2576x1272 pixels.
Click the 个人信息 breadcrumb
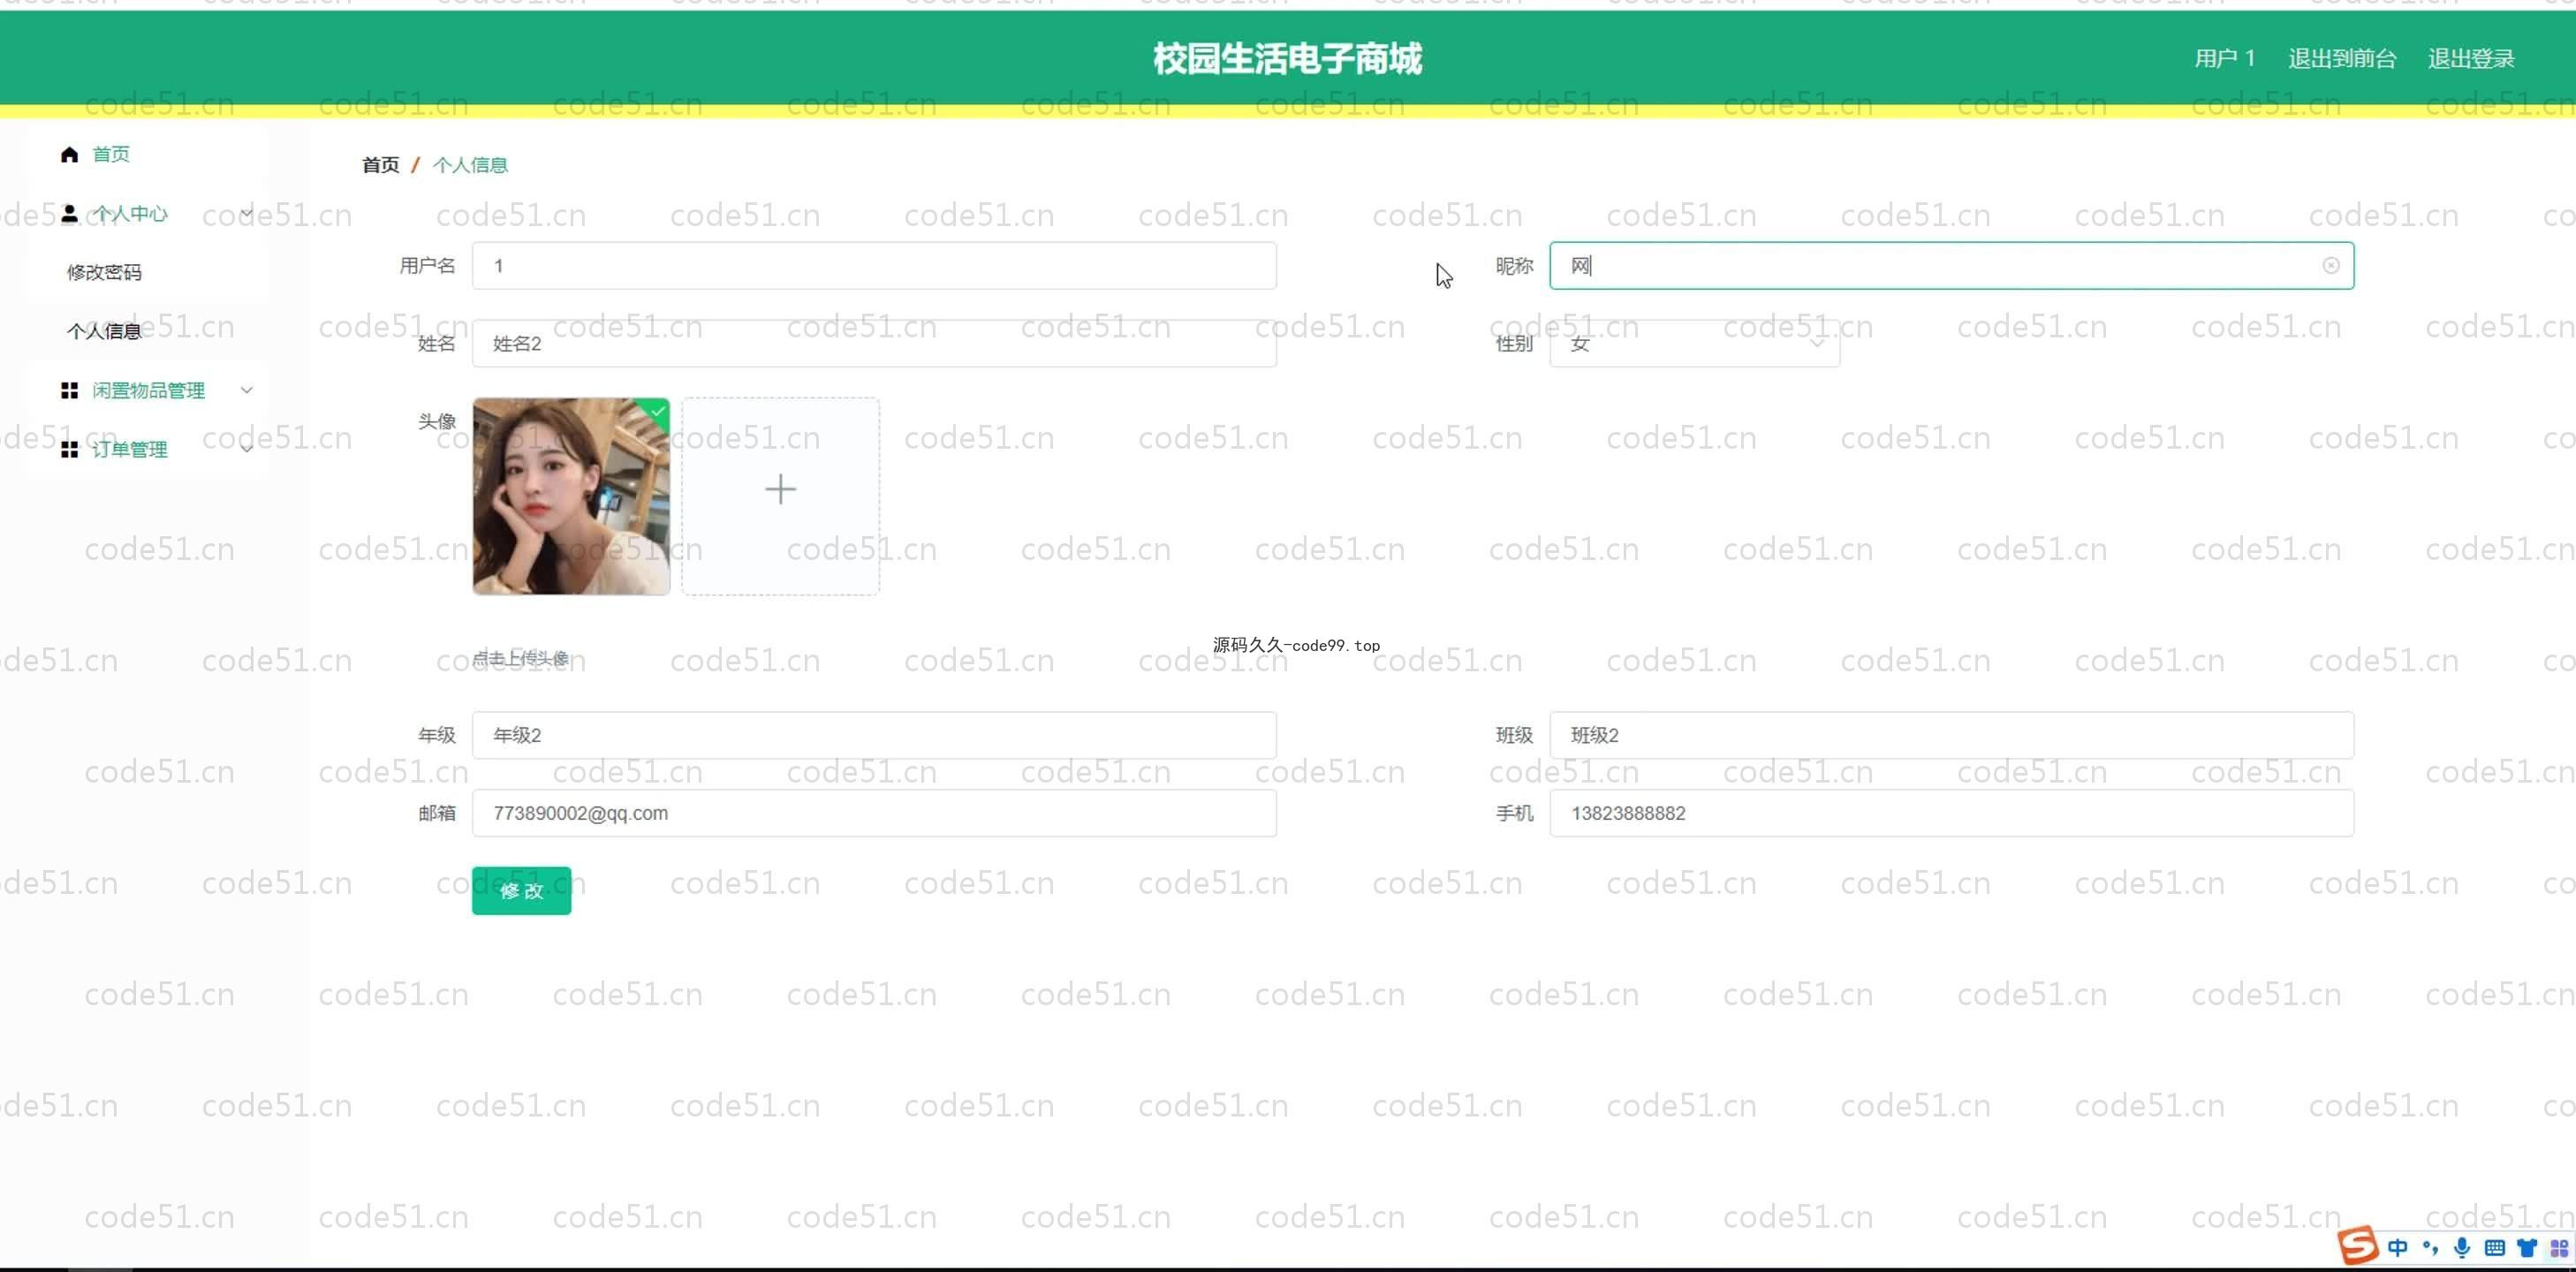click(x=470, y=165)
